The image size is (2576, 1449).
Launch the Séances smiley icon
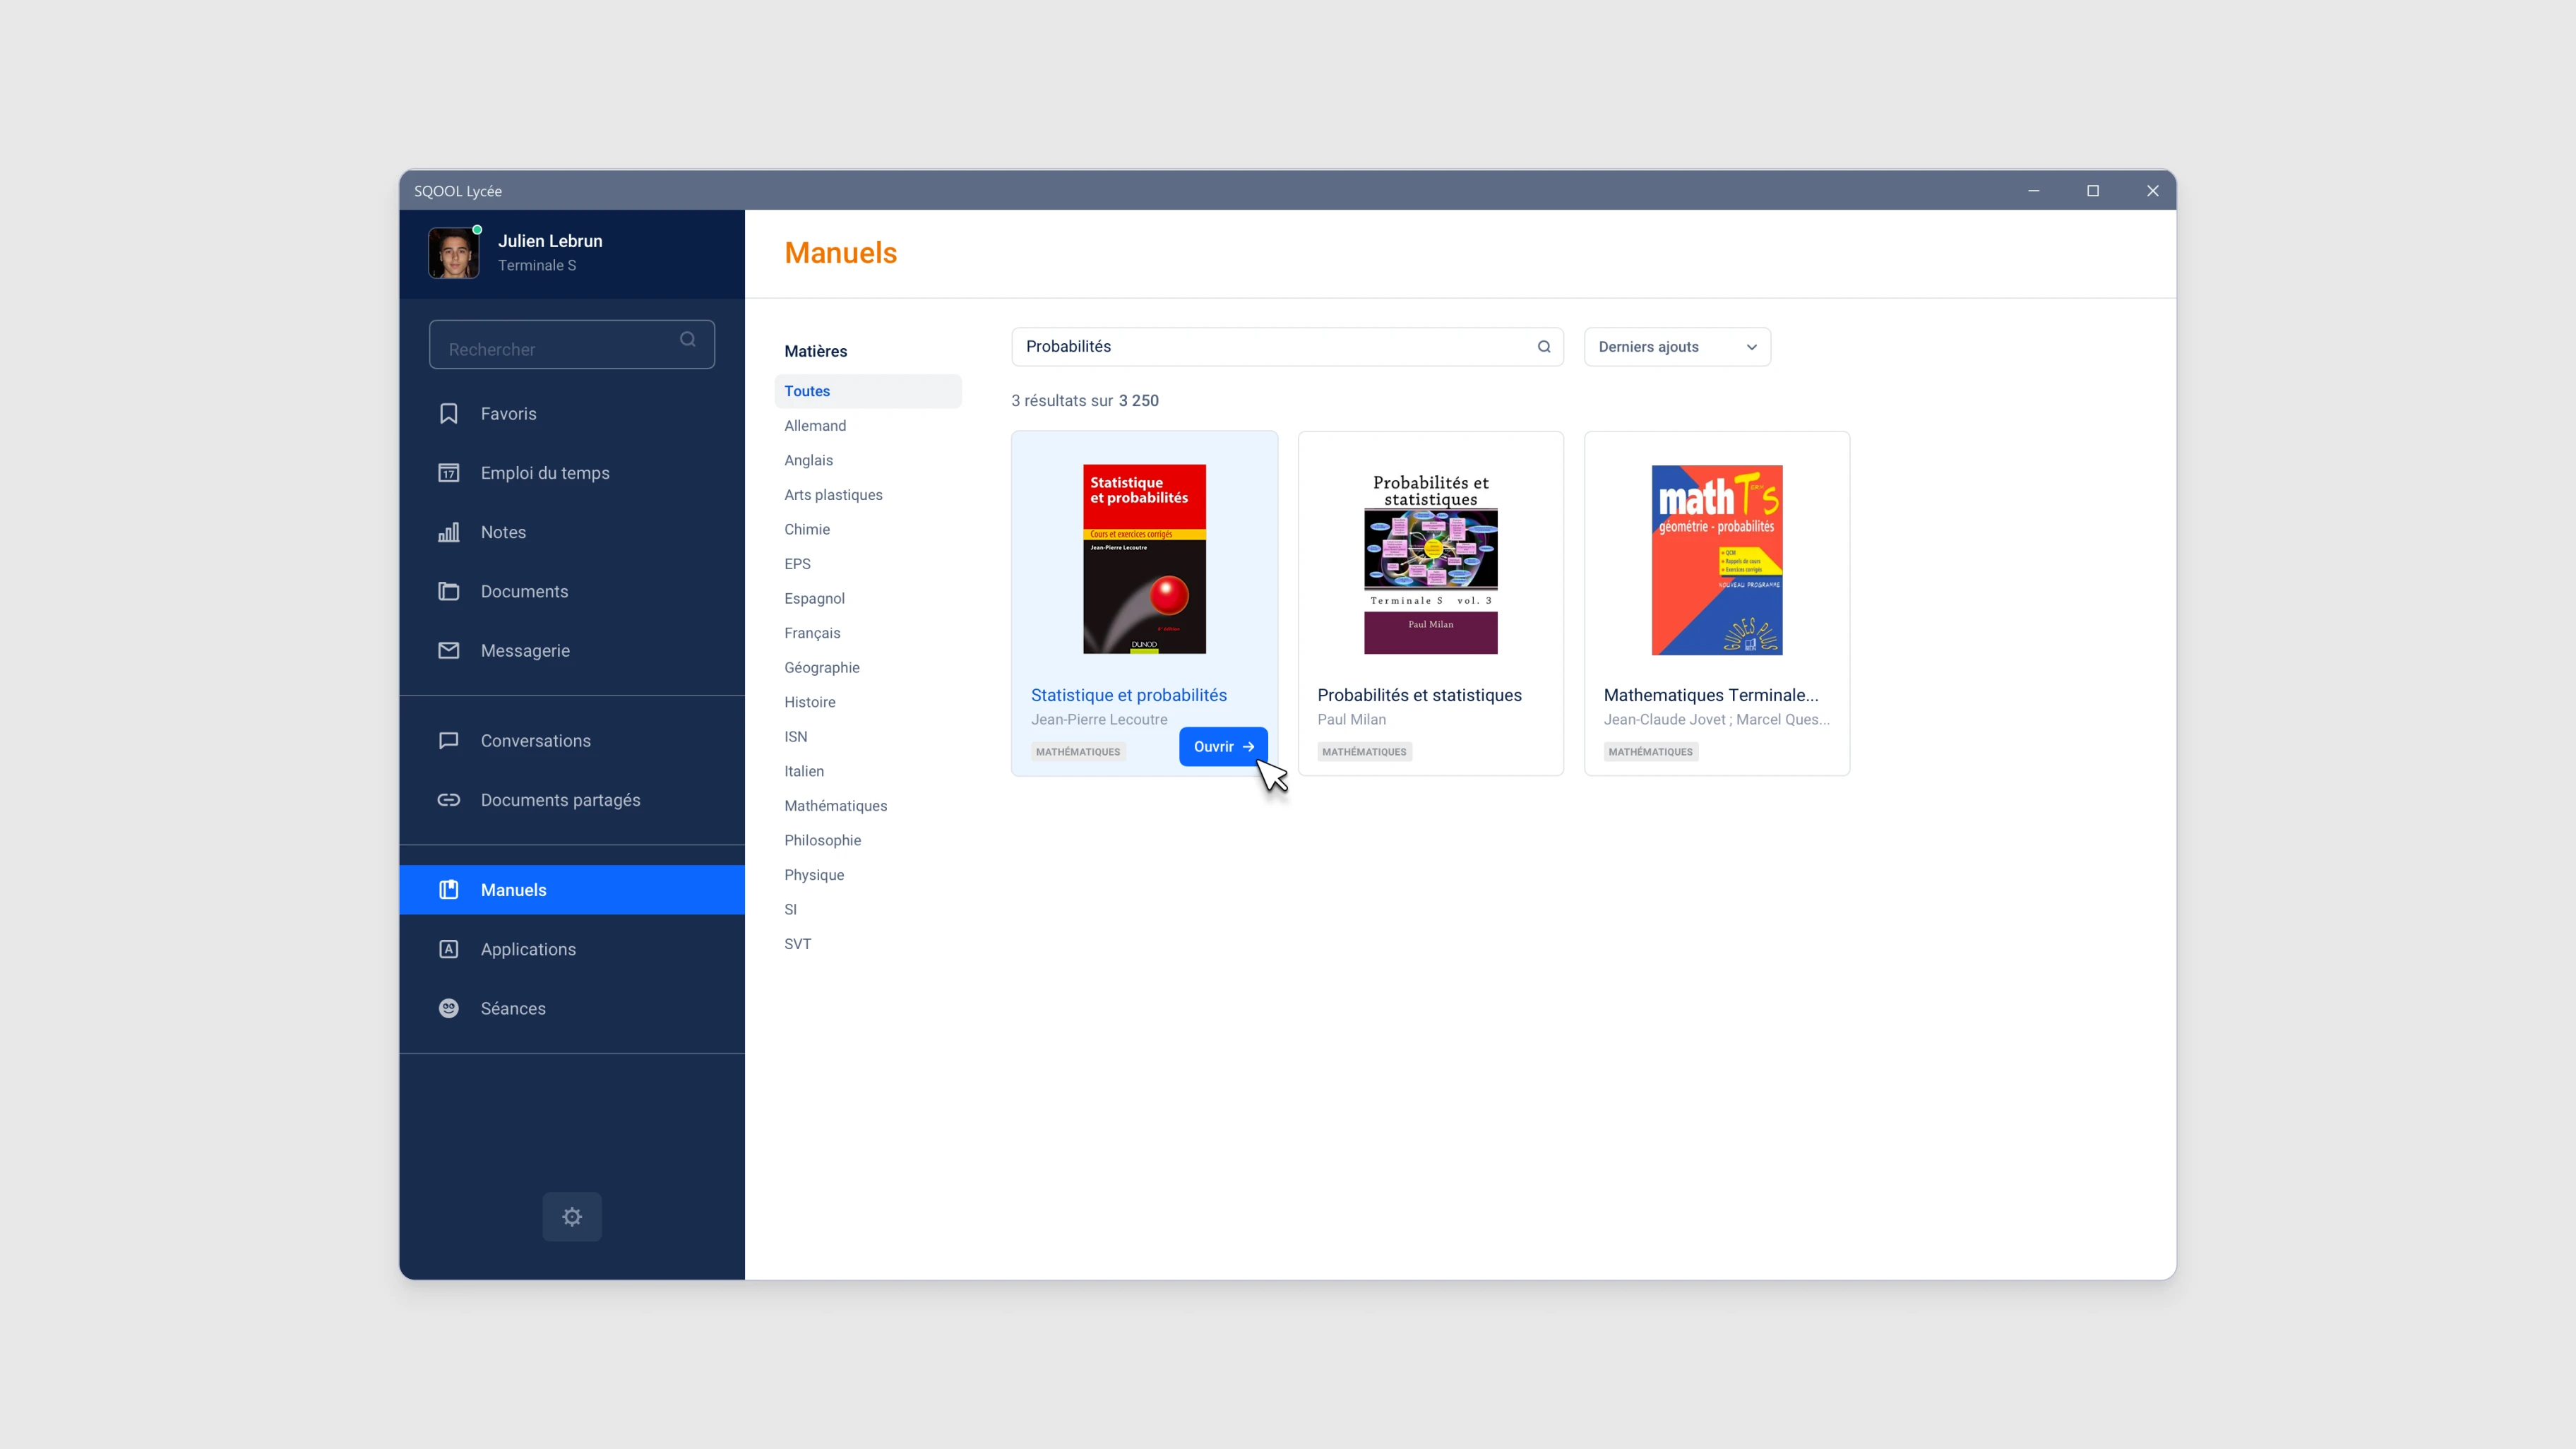448,1008
